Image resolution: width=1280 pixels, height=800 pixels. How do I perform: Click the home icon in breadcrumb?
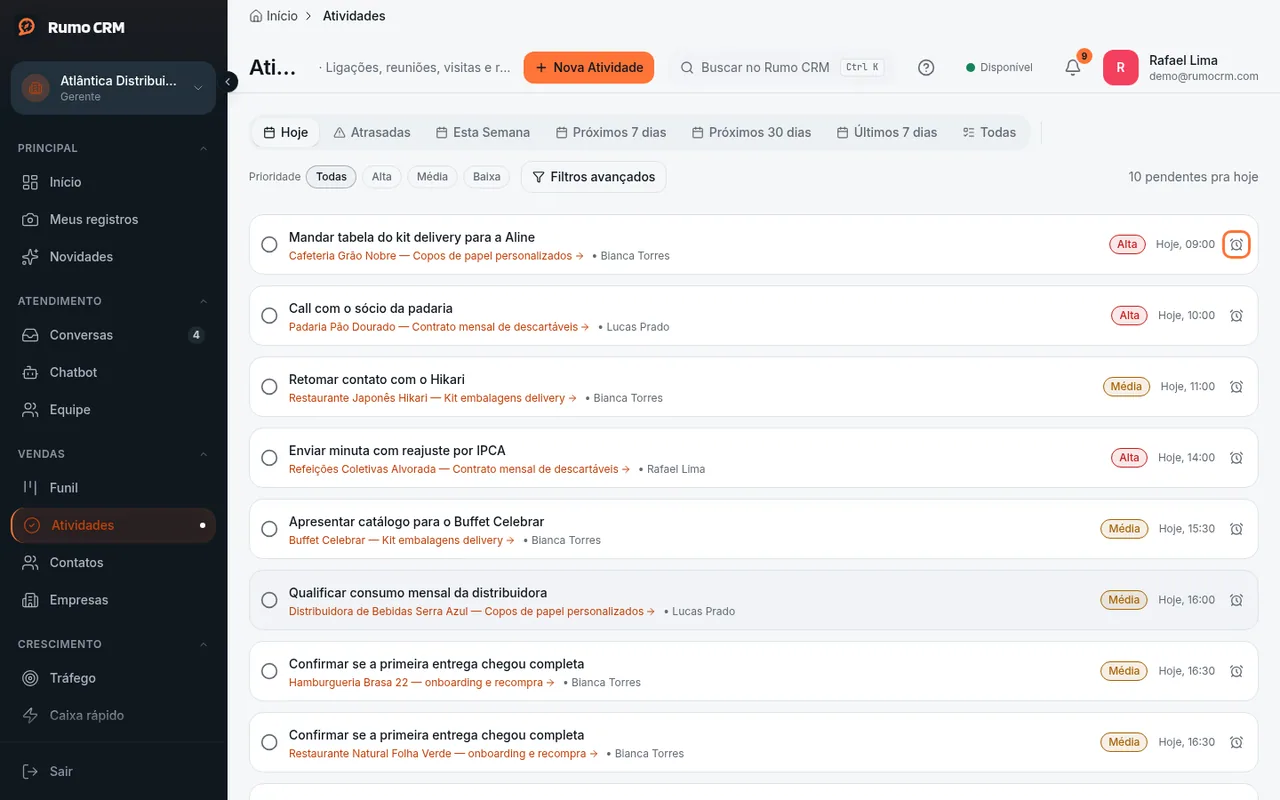(256, 16)
